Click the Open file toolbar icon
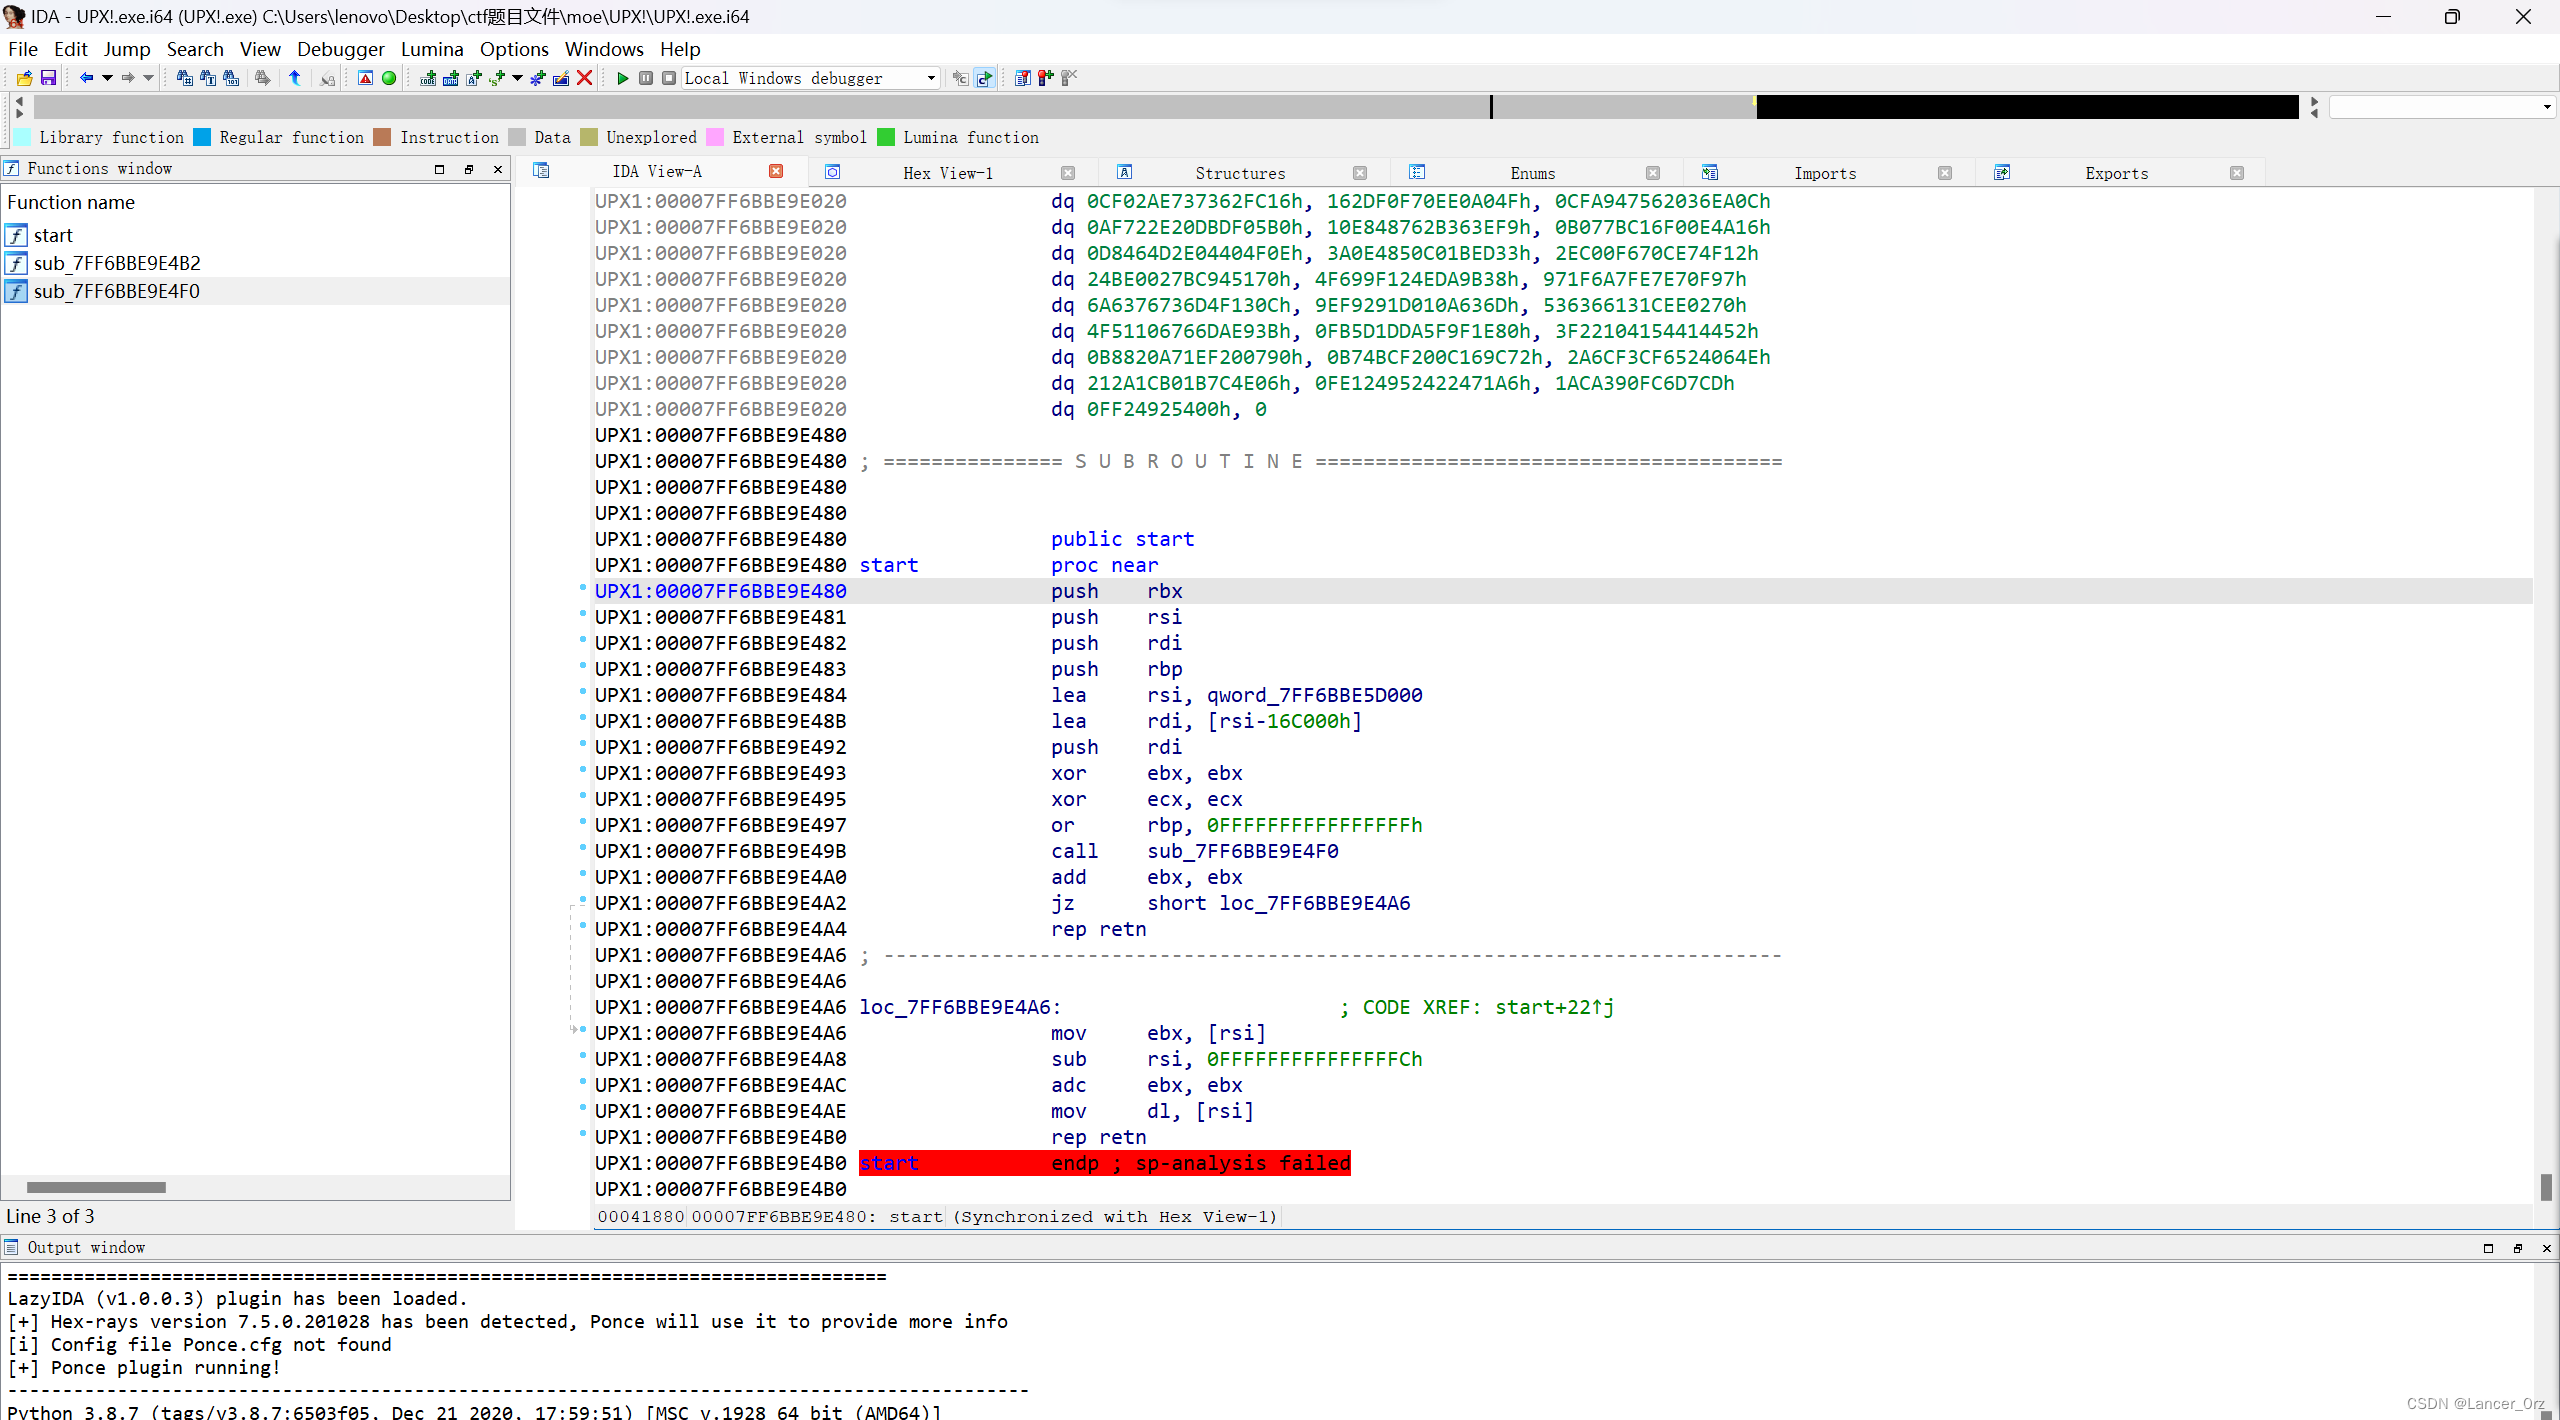 [x=24, y=78]
